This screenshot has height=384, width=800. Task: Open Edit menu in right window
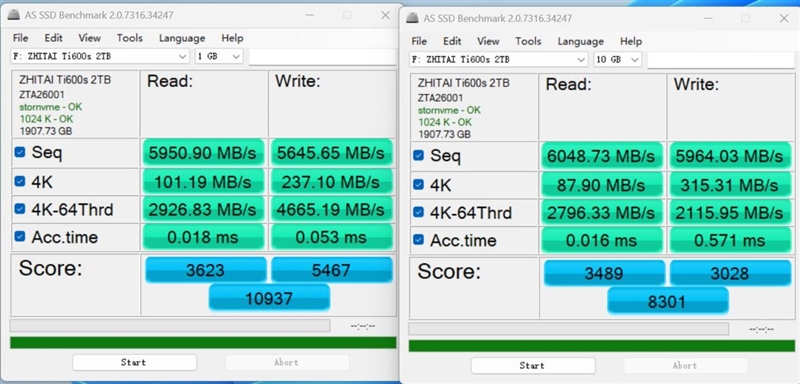tap(452, 41)
